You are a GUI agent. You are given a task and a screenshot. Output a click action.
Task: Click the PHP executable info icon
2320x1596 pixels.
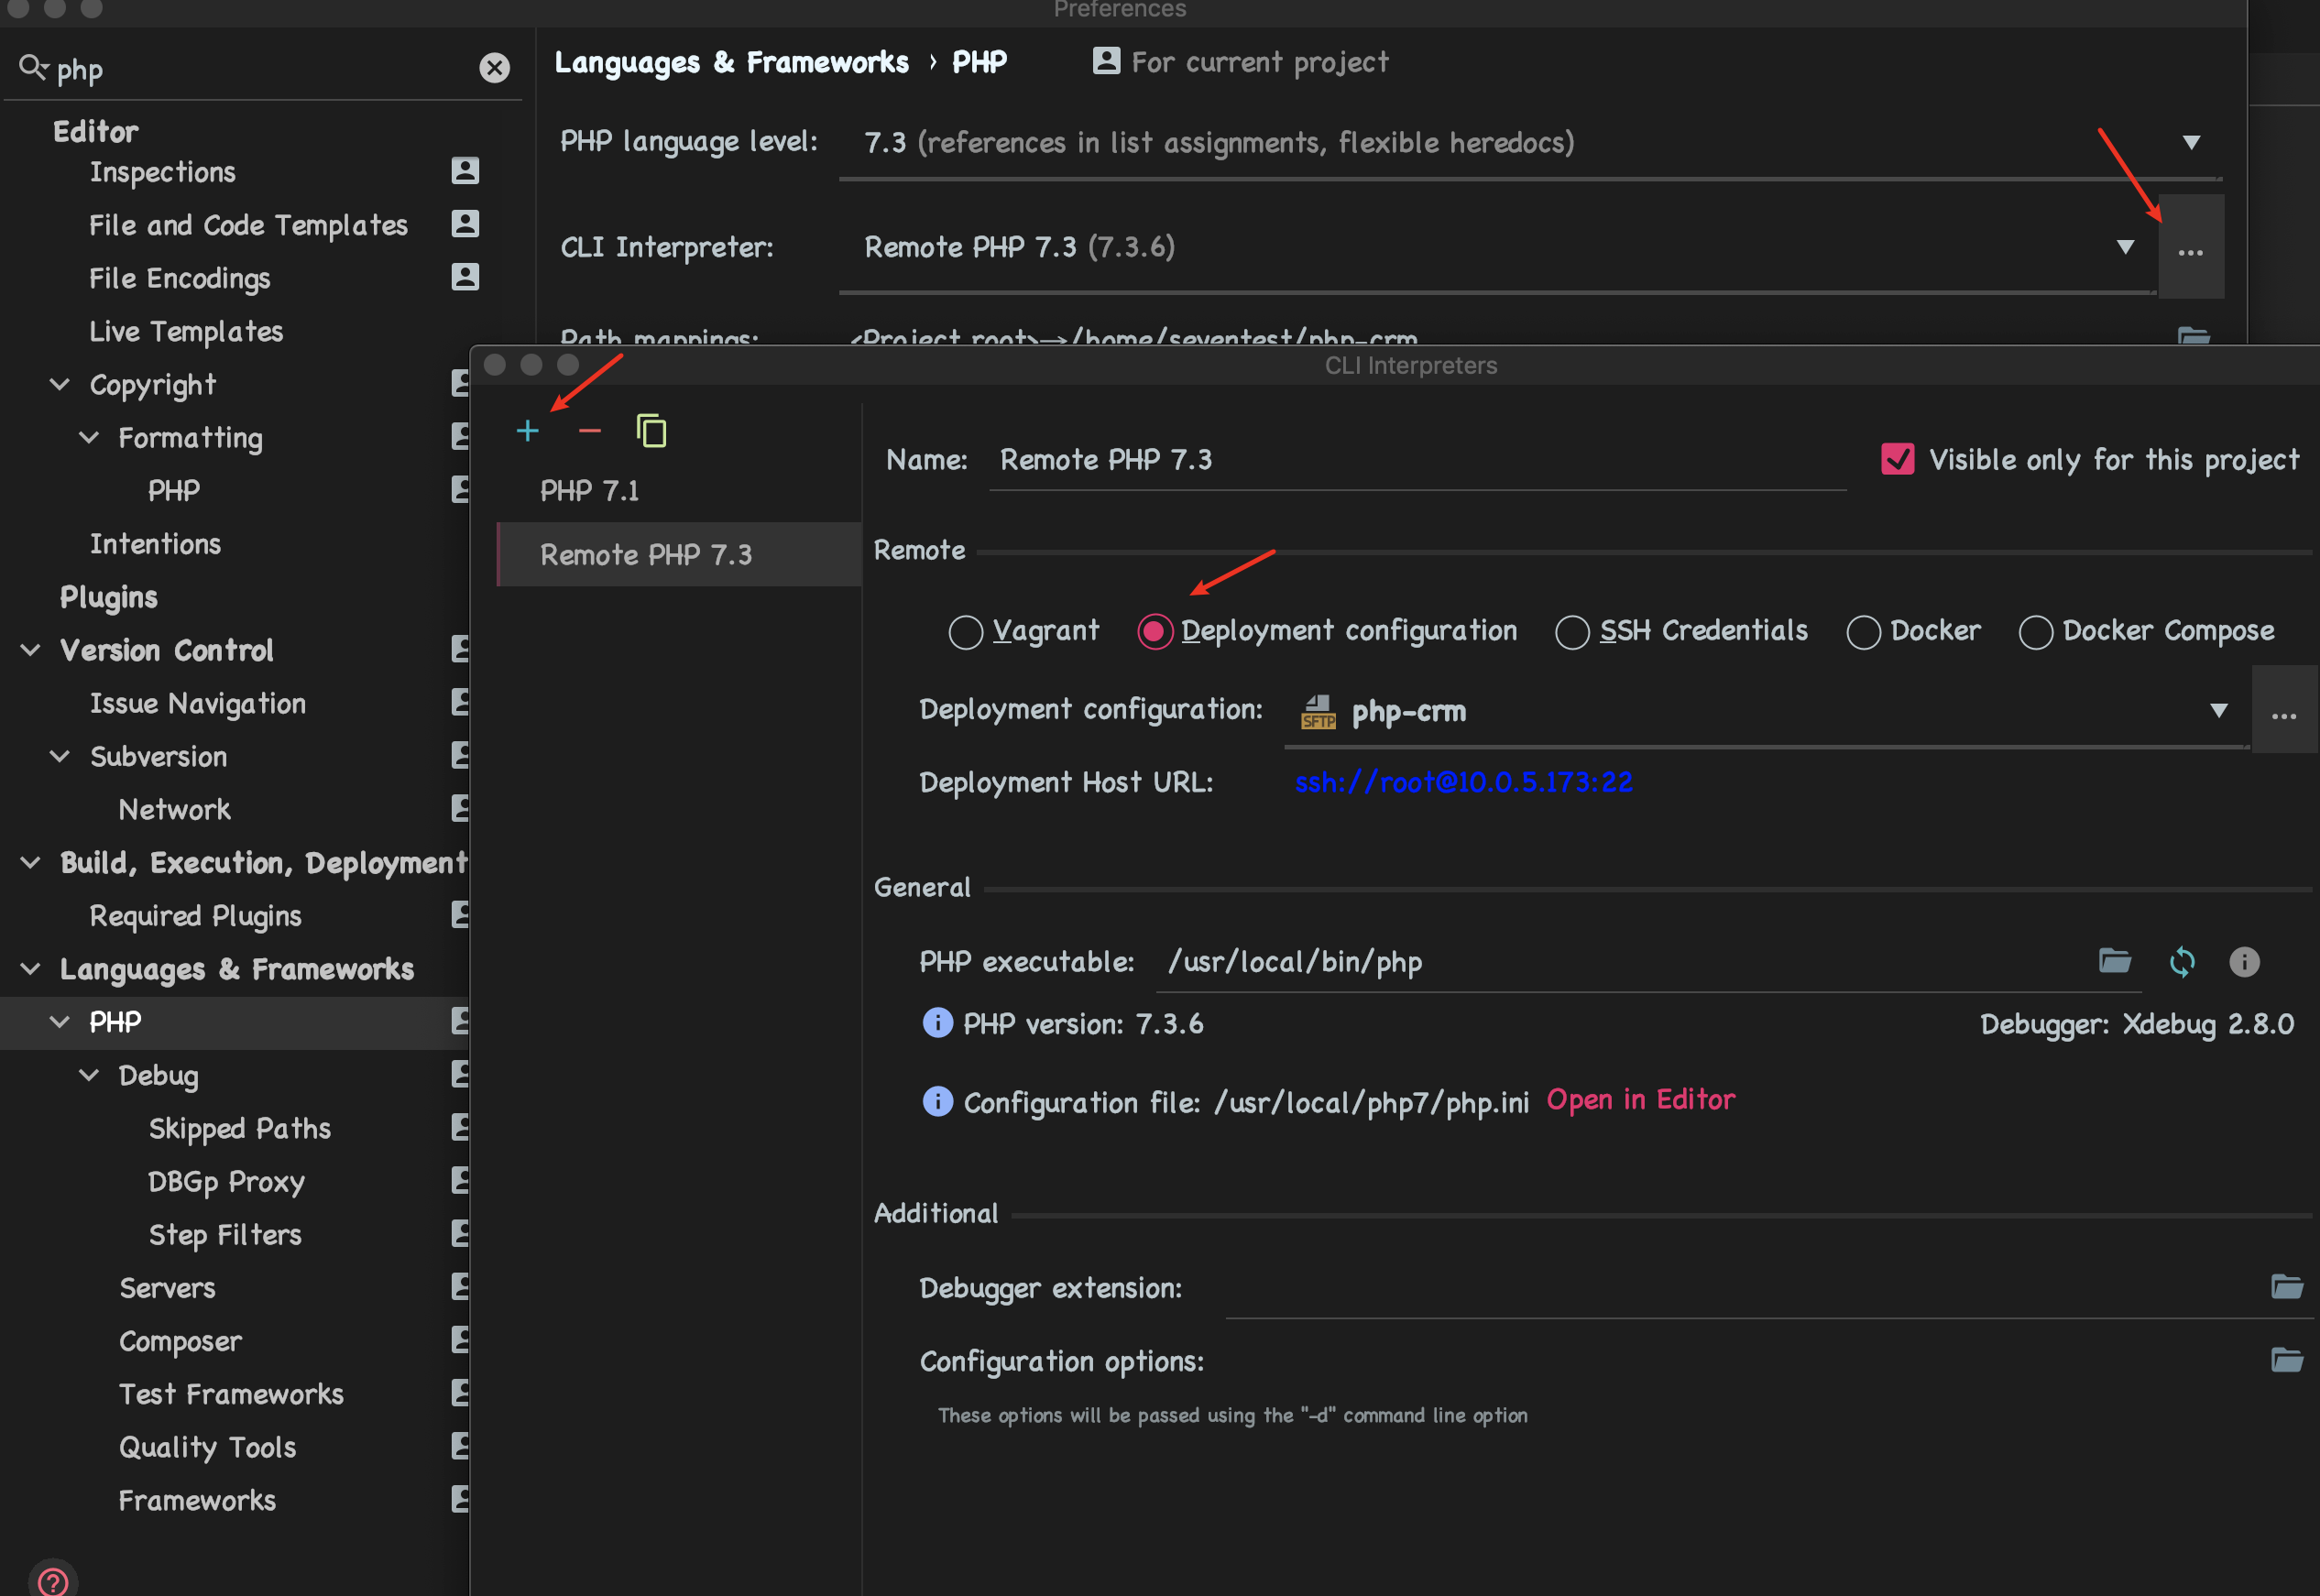coord(2244,962)
